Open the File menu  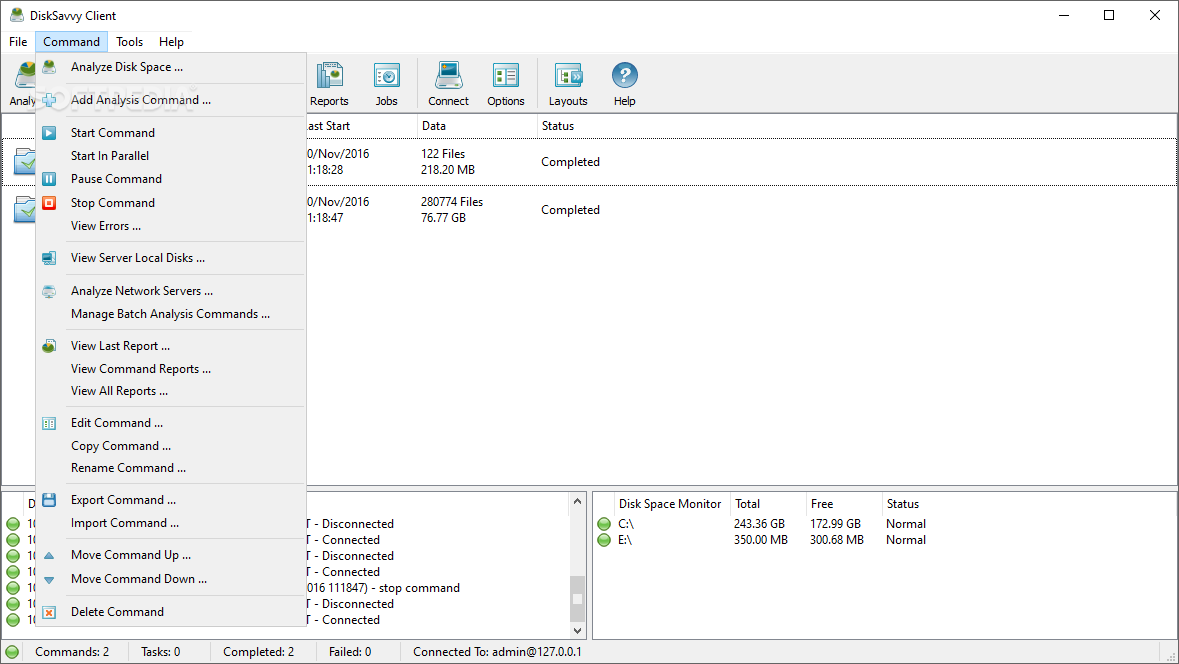pos(18,42)
